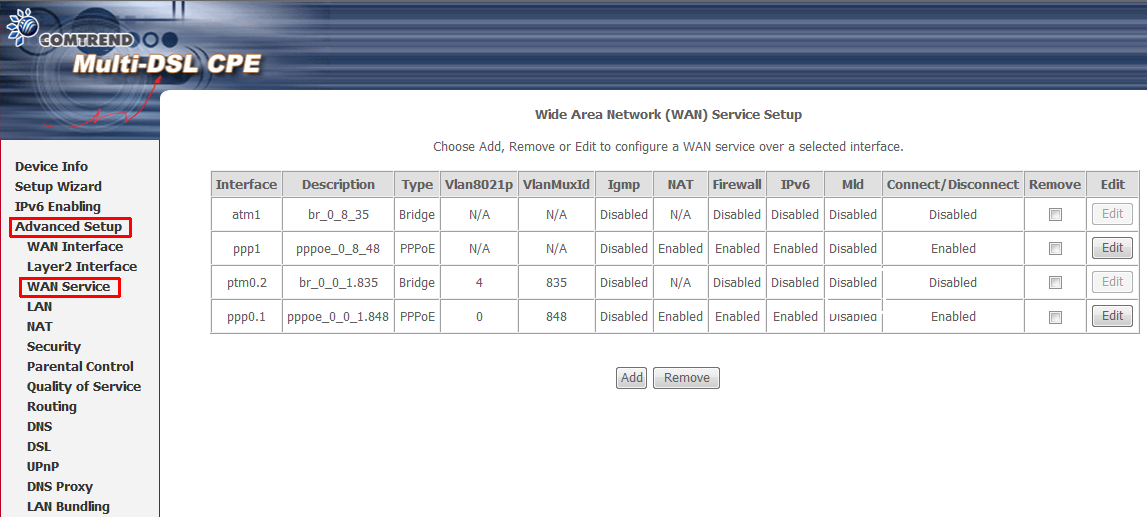Launch the Setup Wizard
The height and width of the screenshot is (517, 1147).
[x=58, y=187]
